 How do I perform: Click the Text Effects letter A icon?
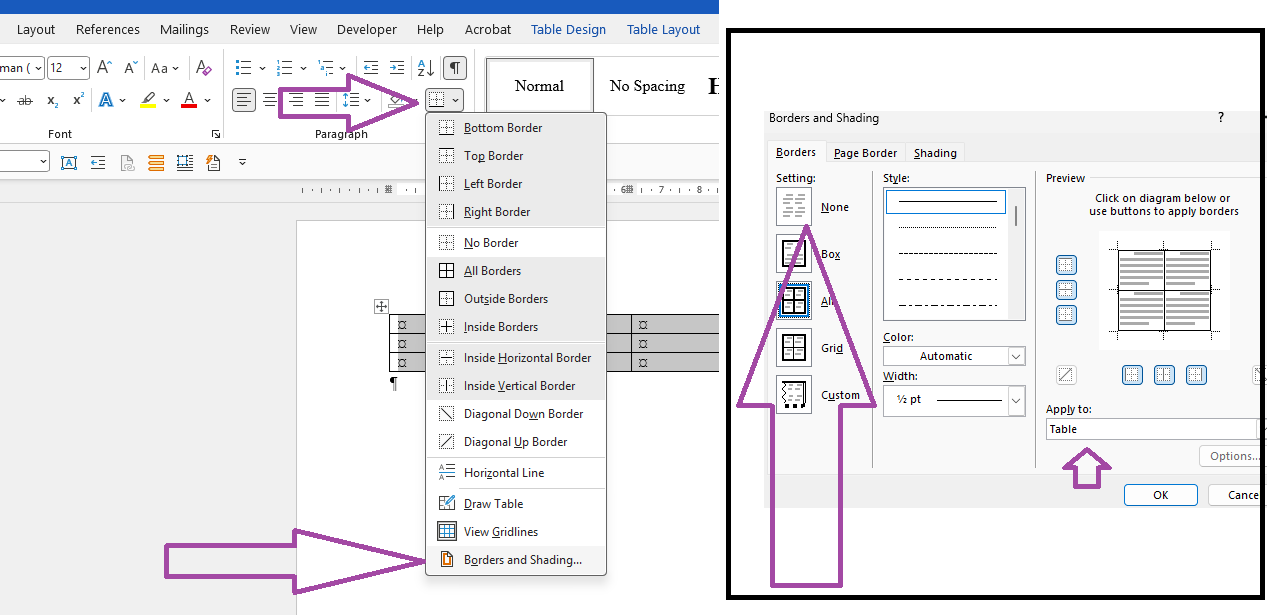point(106,100)
